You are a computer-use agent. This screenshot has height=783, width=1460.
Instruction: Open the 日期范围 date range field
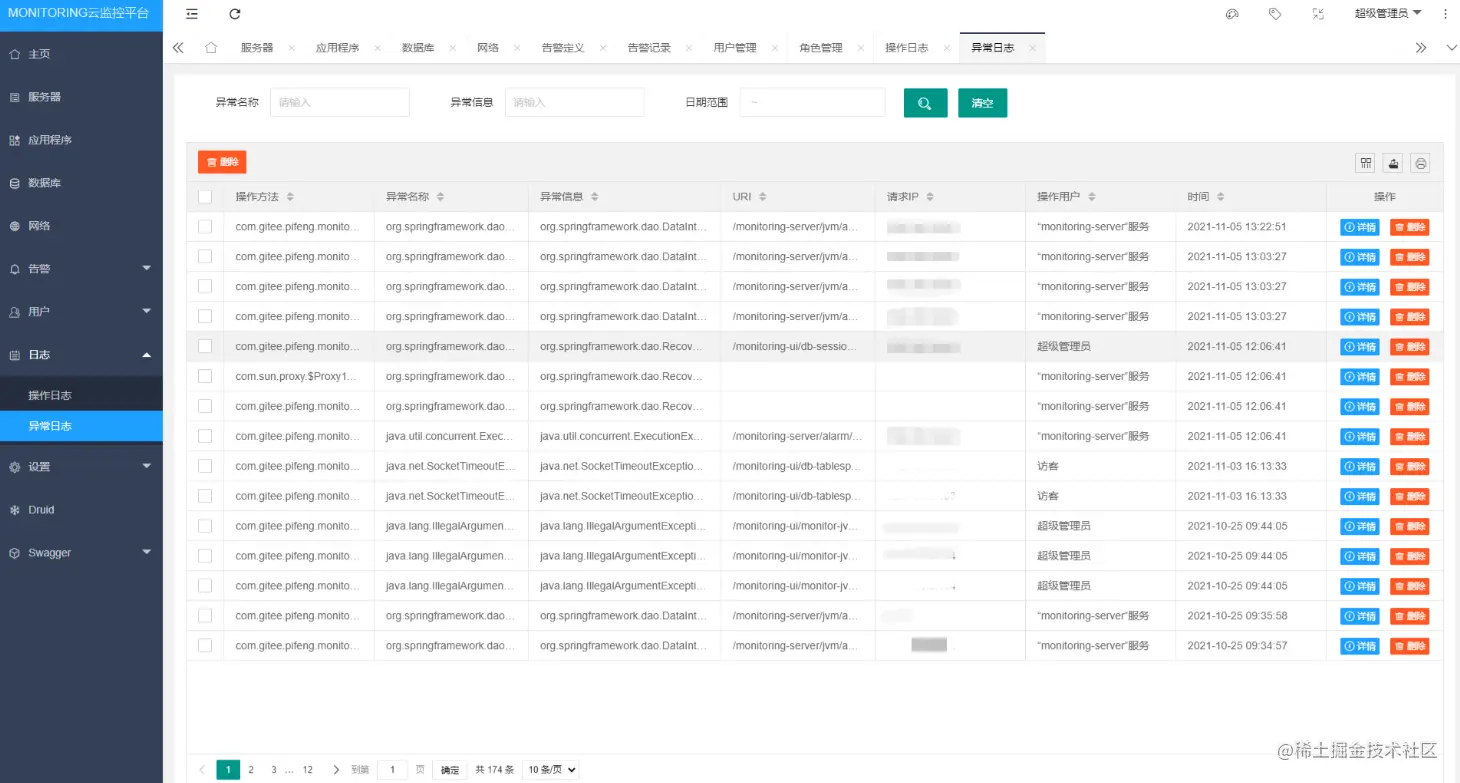[812, 102]
